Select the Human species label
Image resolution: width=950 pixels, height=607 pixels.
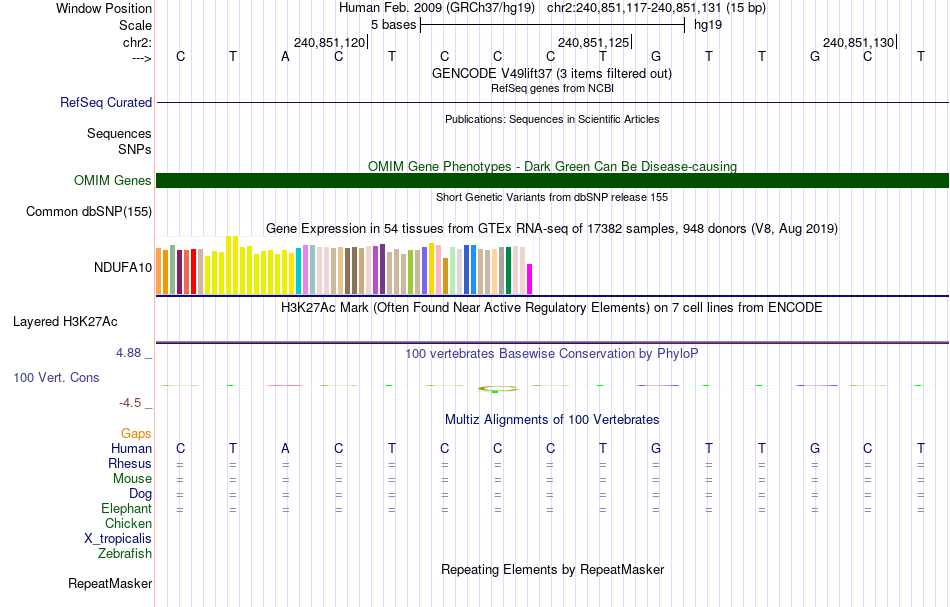[131, 448]
